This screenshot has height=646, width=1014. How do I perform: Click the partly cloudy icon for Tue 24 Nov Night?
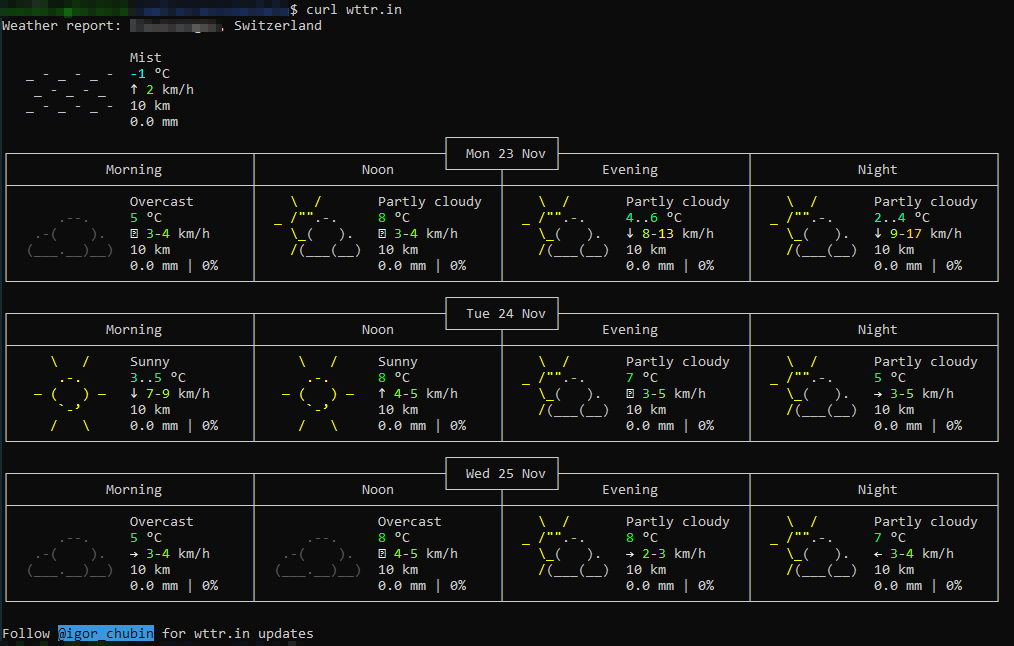pyautogui.click(x=814, y=386)
